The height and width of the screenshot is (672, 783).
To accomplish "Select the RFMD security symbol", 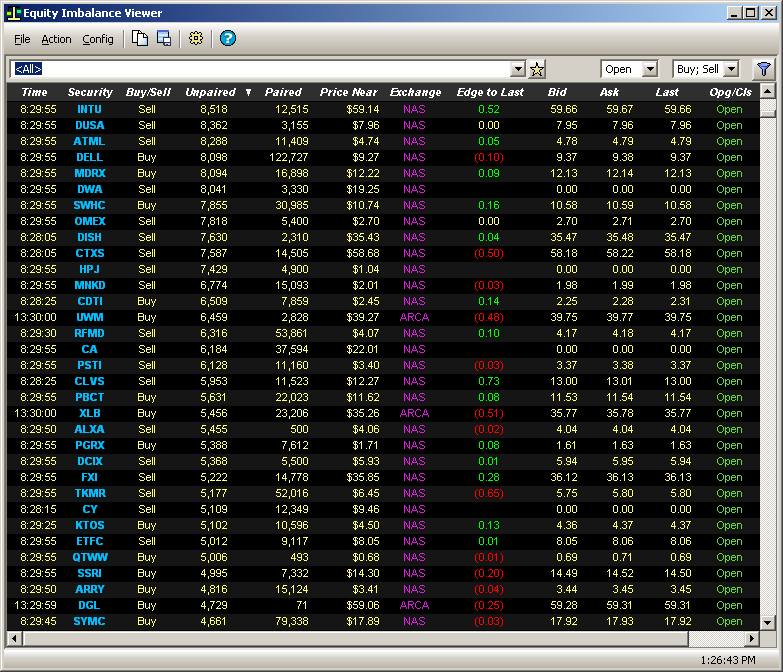I will point(89,333).
